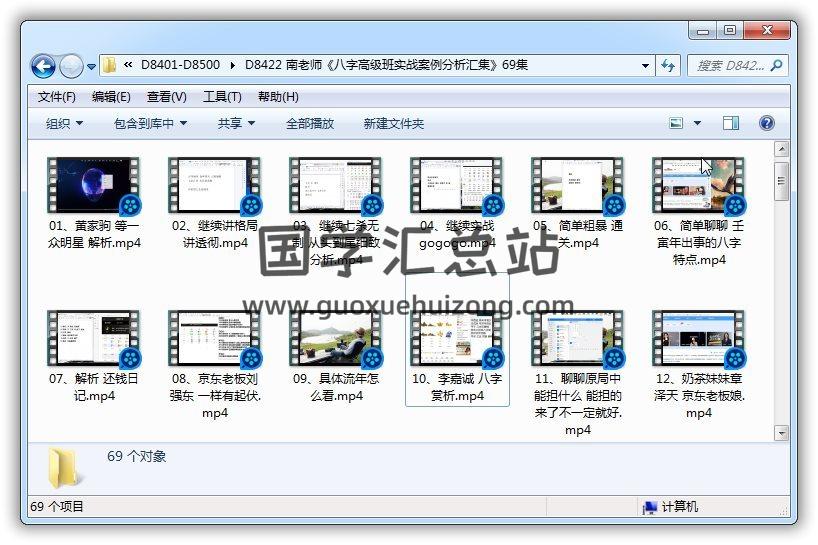
Task: Open the 文件(F) menu
Action: pyautogui.click(x=56, y=97)
